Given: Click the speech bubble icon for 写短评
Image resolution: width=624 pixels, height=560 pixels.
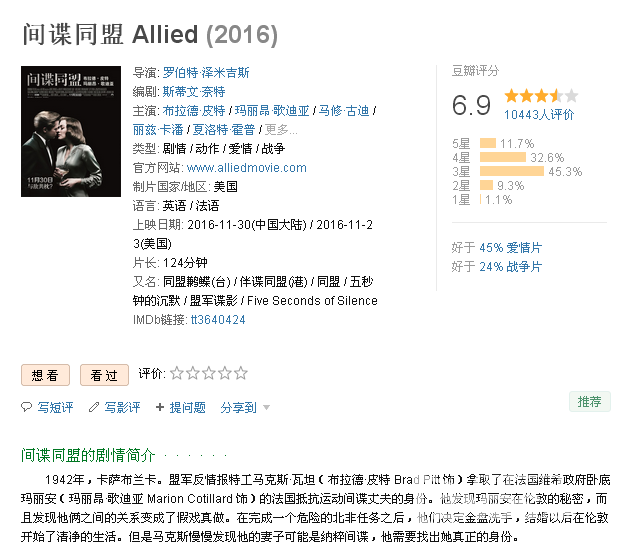Looking at the screenshot, I should (x=26, y=407).
